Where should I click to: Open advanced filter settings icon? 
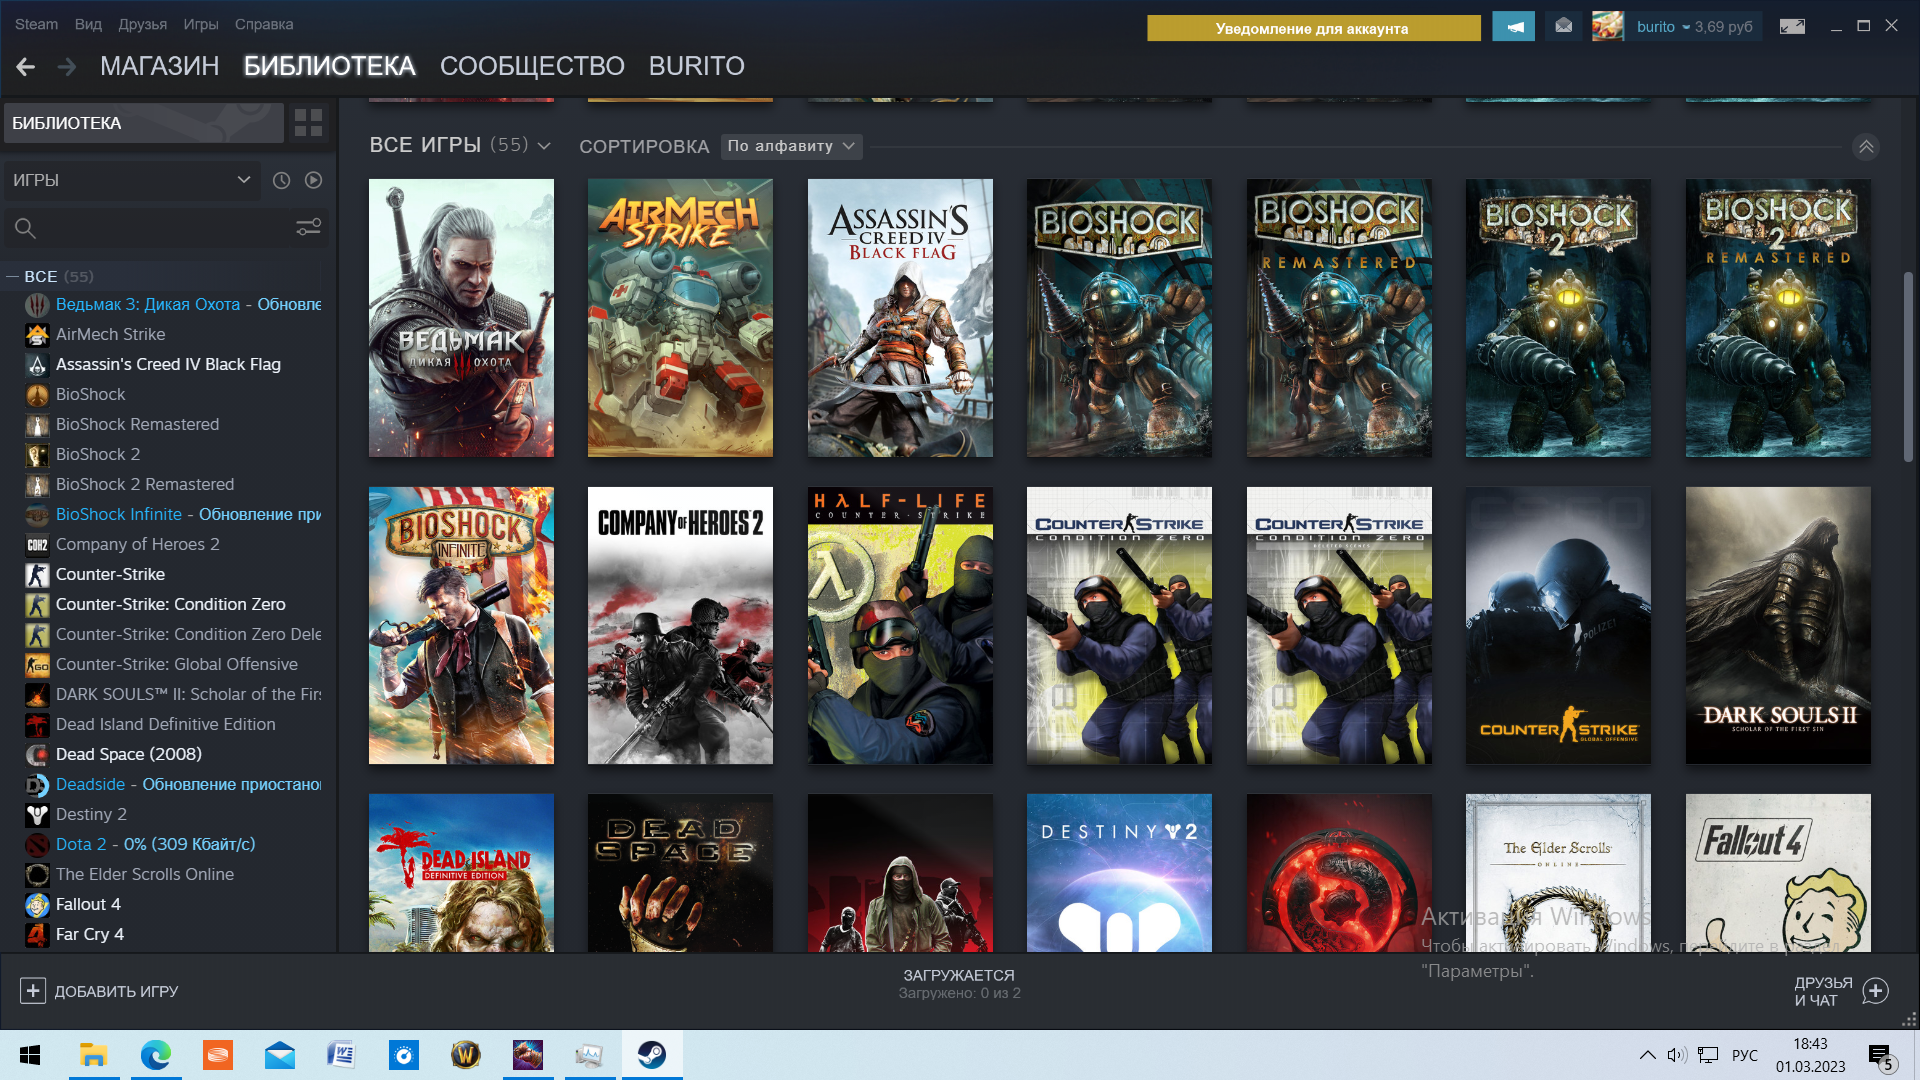click(x=308, y=228)
